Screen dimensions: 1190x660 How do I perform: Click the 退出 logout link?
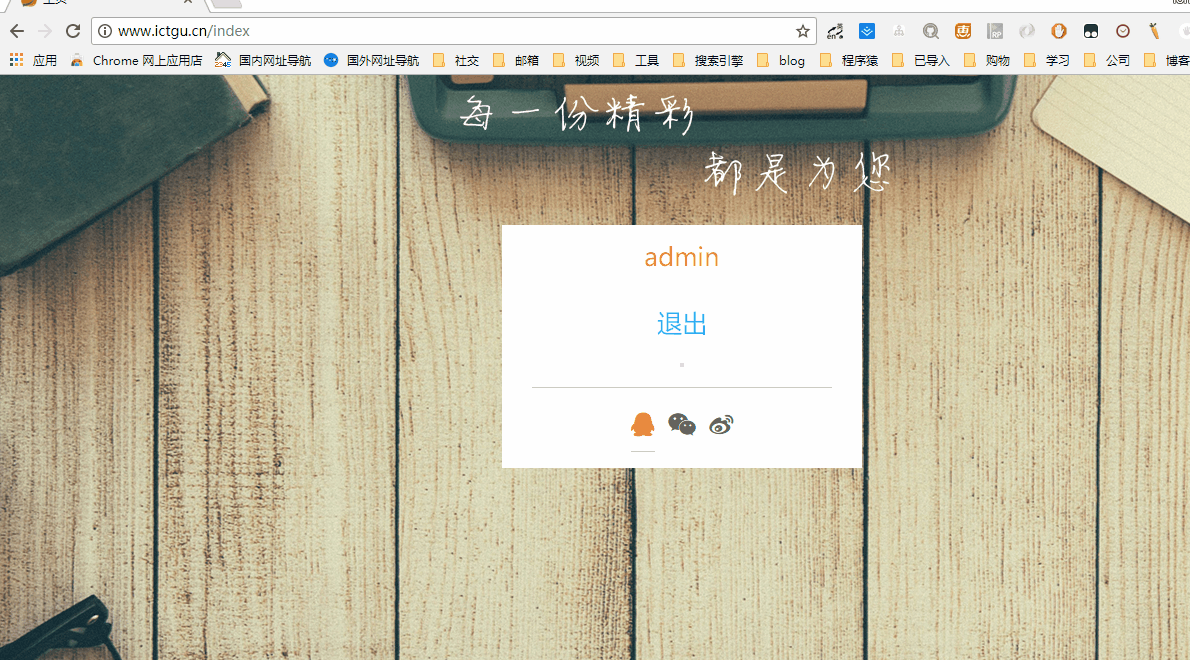click(682, 324)
